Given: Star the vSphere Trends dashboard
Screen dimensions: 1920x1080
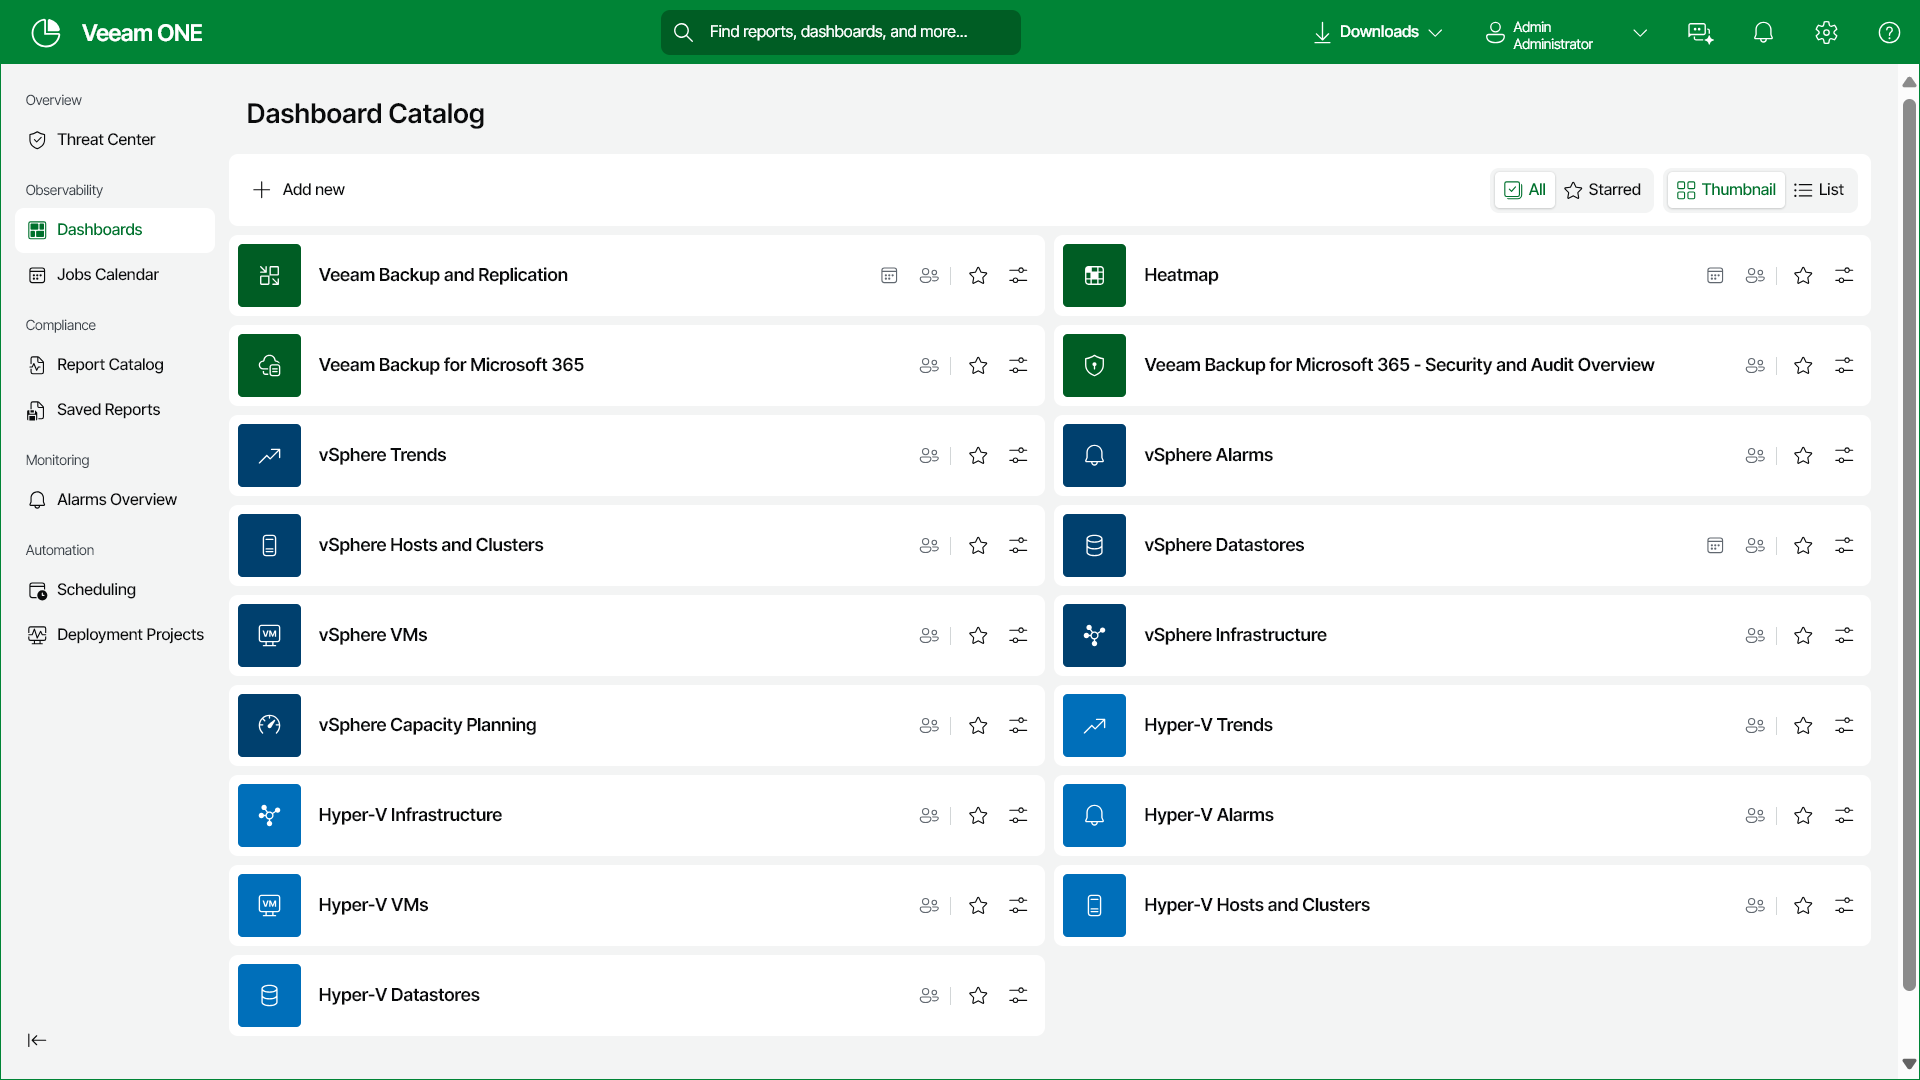Looking at the screenshot, I should click(x=978, y=455).
